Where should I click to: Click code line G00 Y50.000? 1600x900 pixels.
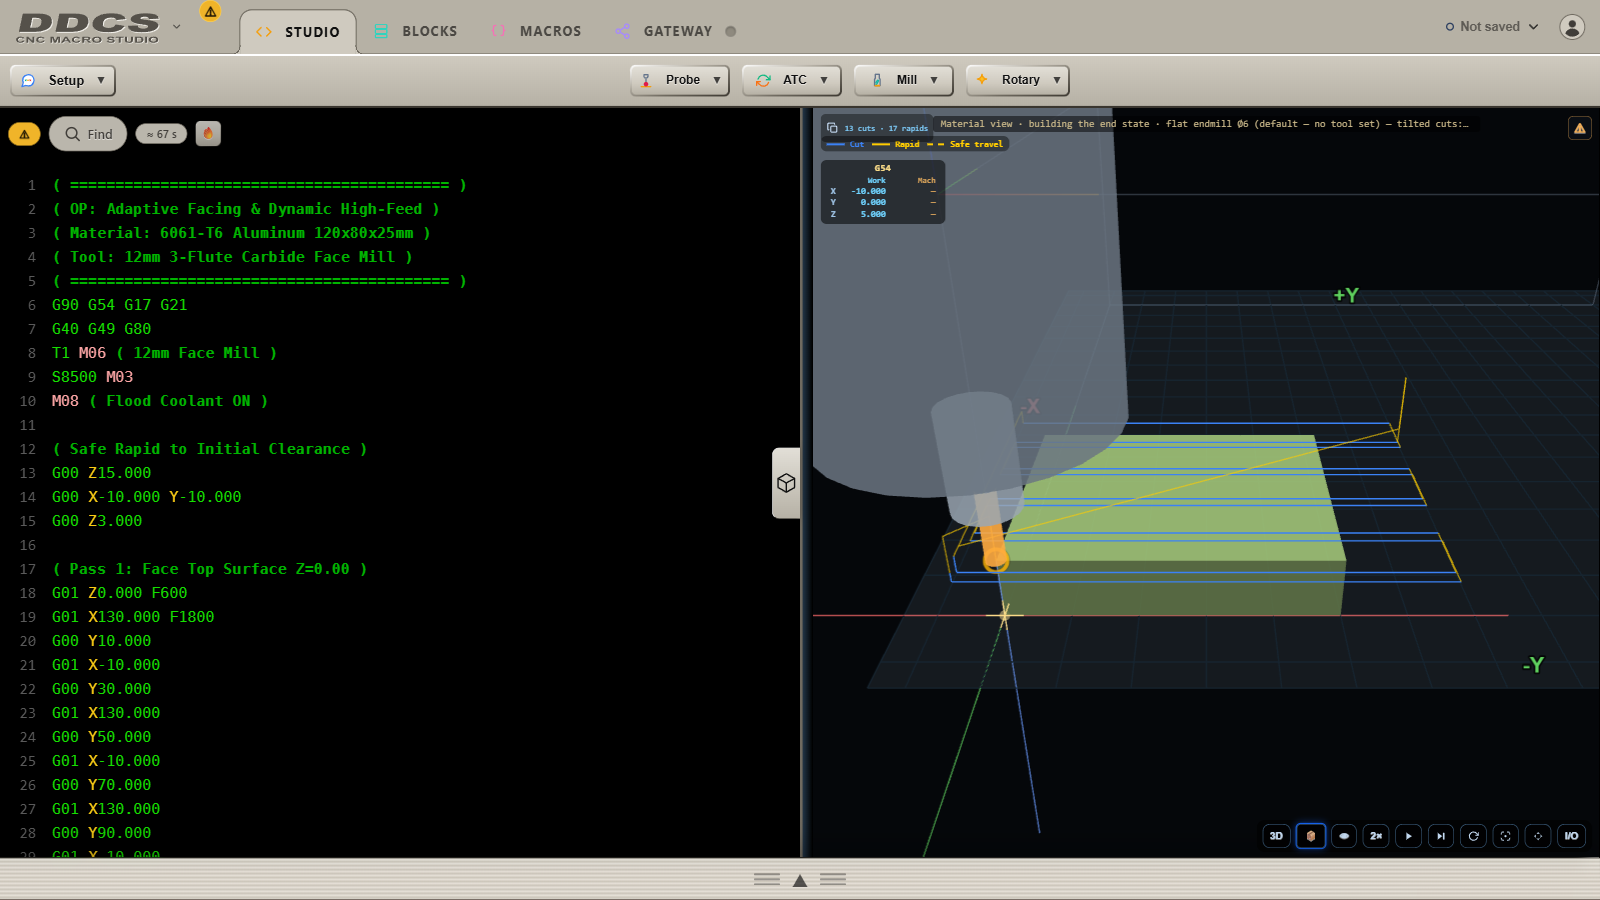[x=101, y=737]
